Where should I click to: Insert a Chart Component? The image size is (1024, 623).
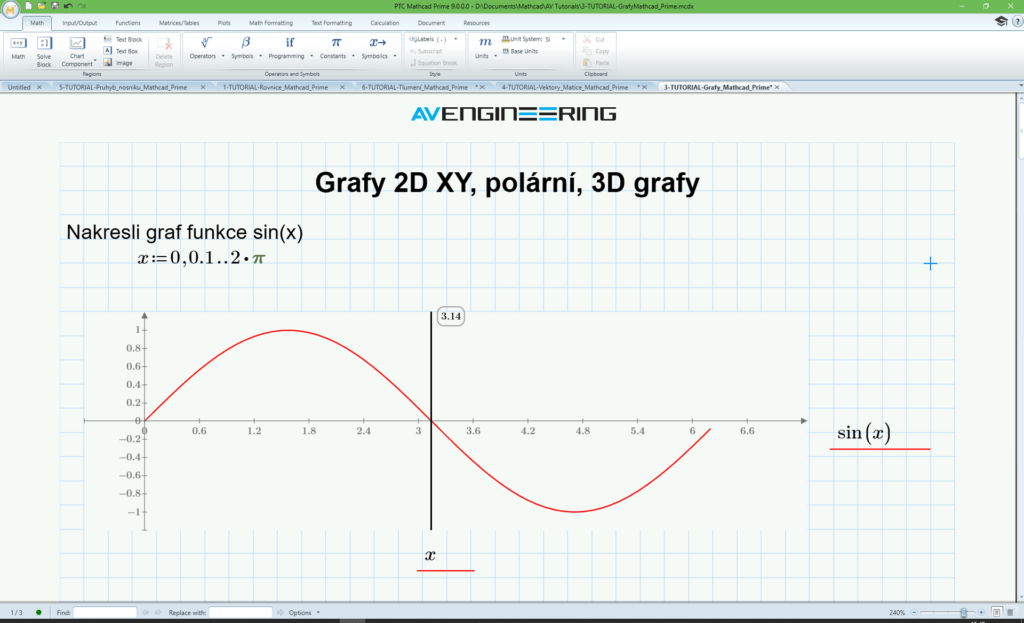tap(77, 52)
